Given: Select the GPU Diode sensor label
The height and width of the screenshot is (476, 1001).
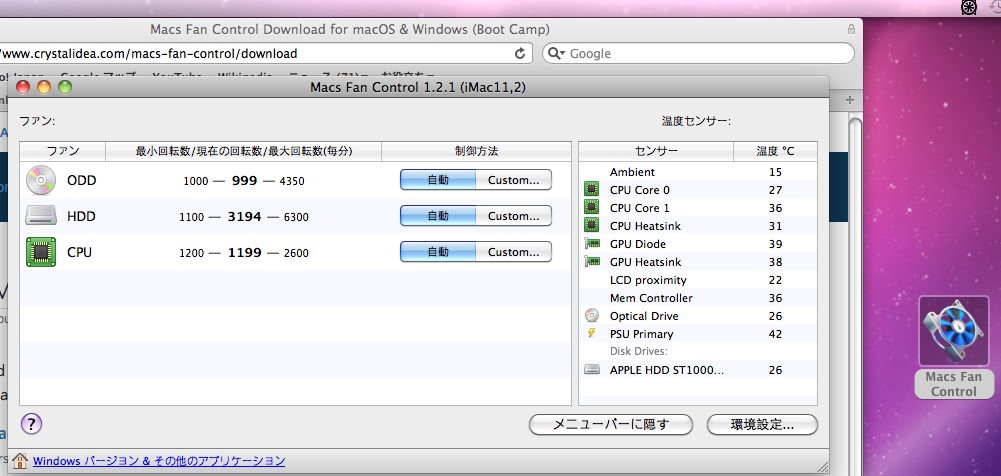Looking at the screenshot, I should click(x=638, y=244).
